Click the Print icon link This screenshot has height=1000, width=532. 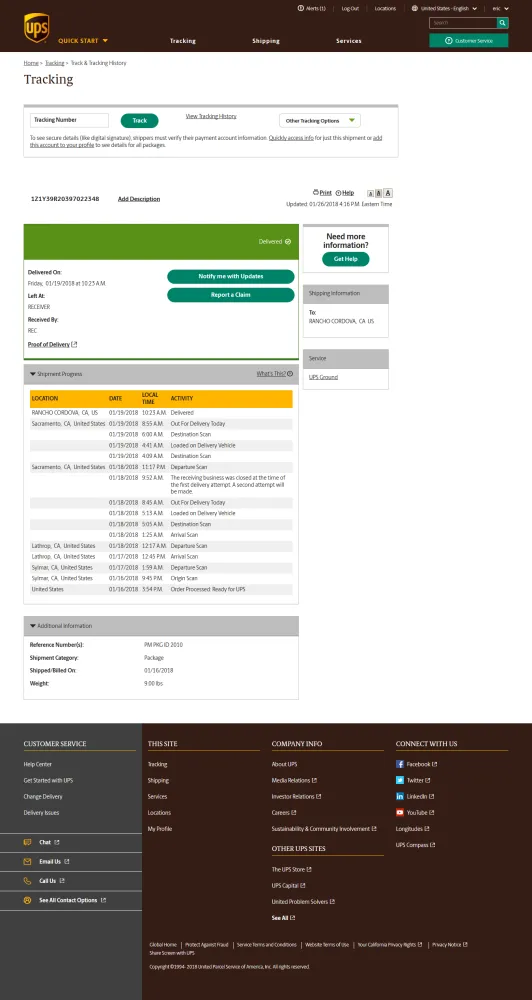pyautogui.click(x=322, y=193)
